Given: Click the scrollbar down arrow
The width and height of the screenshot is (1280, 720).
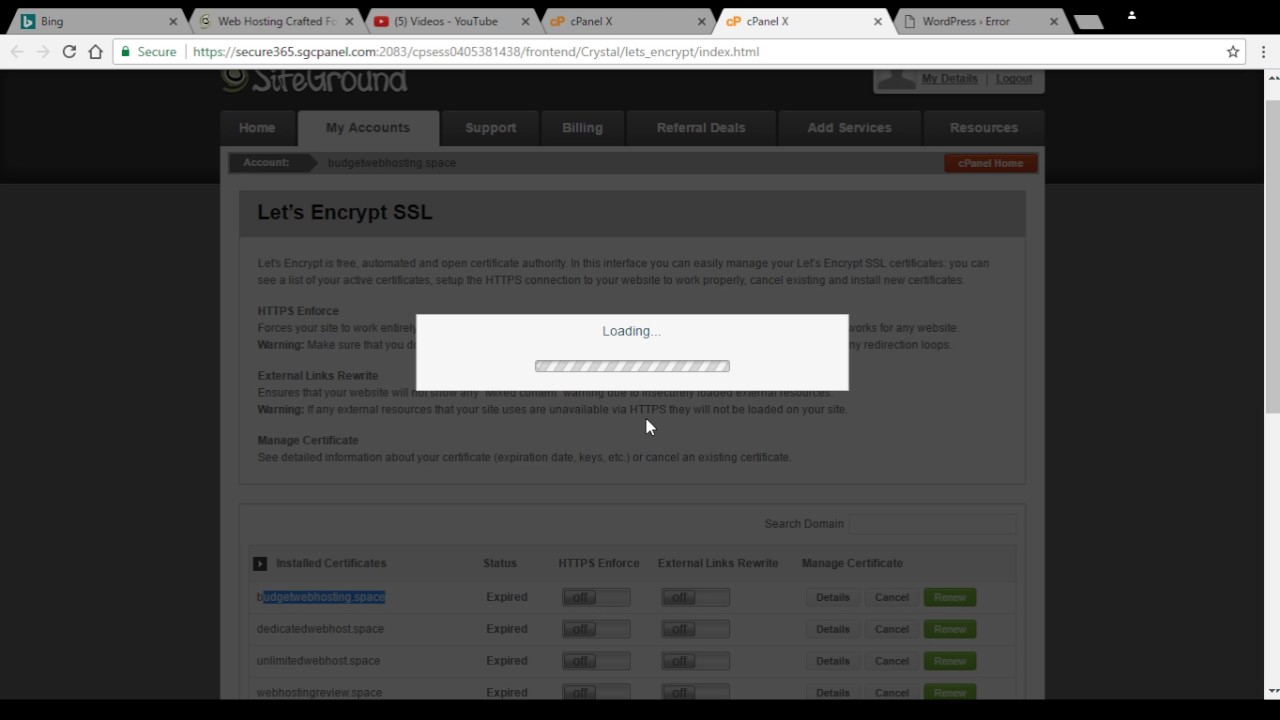Looking at the screenshot, I should (1272, 691).
